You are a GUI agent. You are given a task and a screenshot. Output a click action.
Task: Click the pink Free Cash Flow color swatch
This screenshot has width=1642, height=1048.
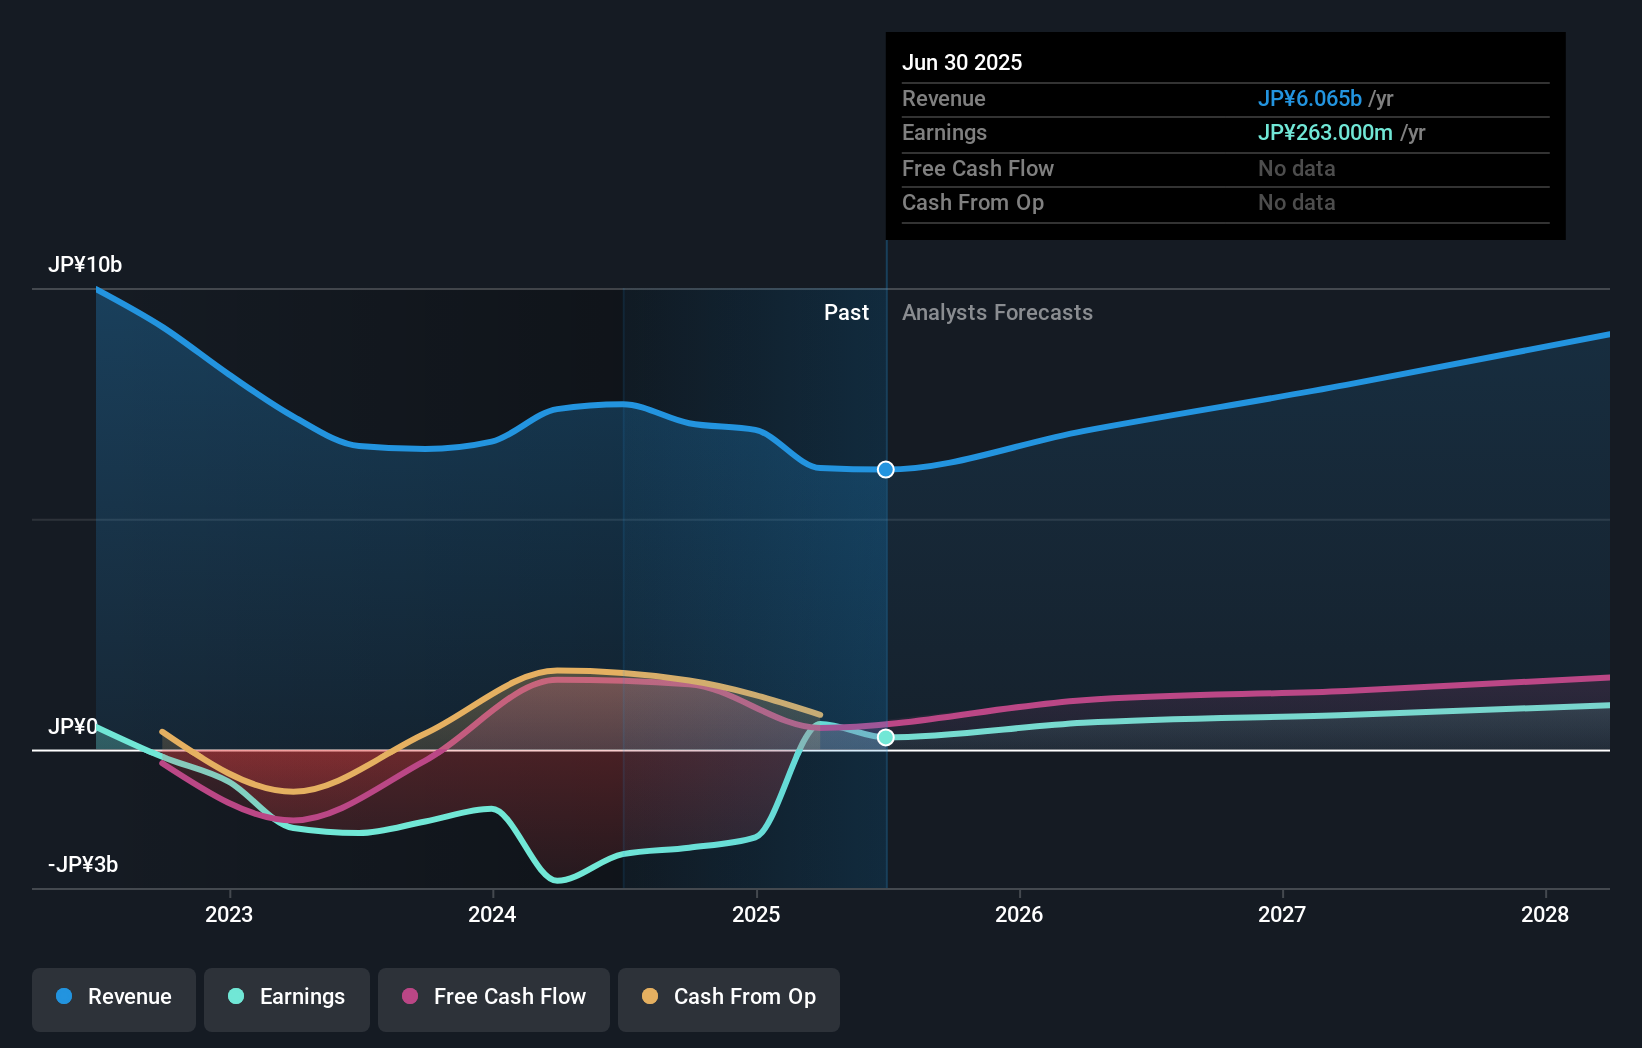410,997
